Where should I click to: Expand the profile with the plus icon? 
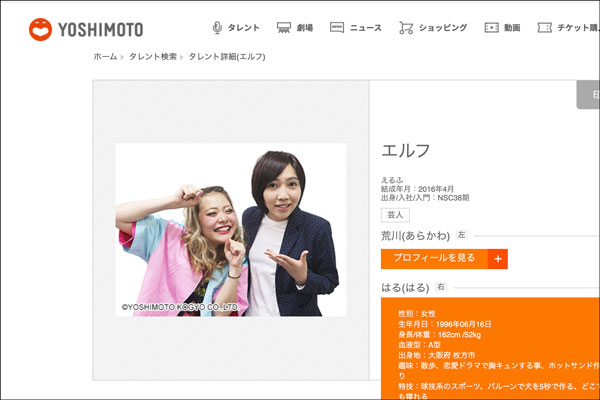click(497, 259)
